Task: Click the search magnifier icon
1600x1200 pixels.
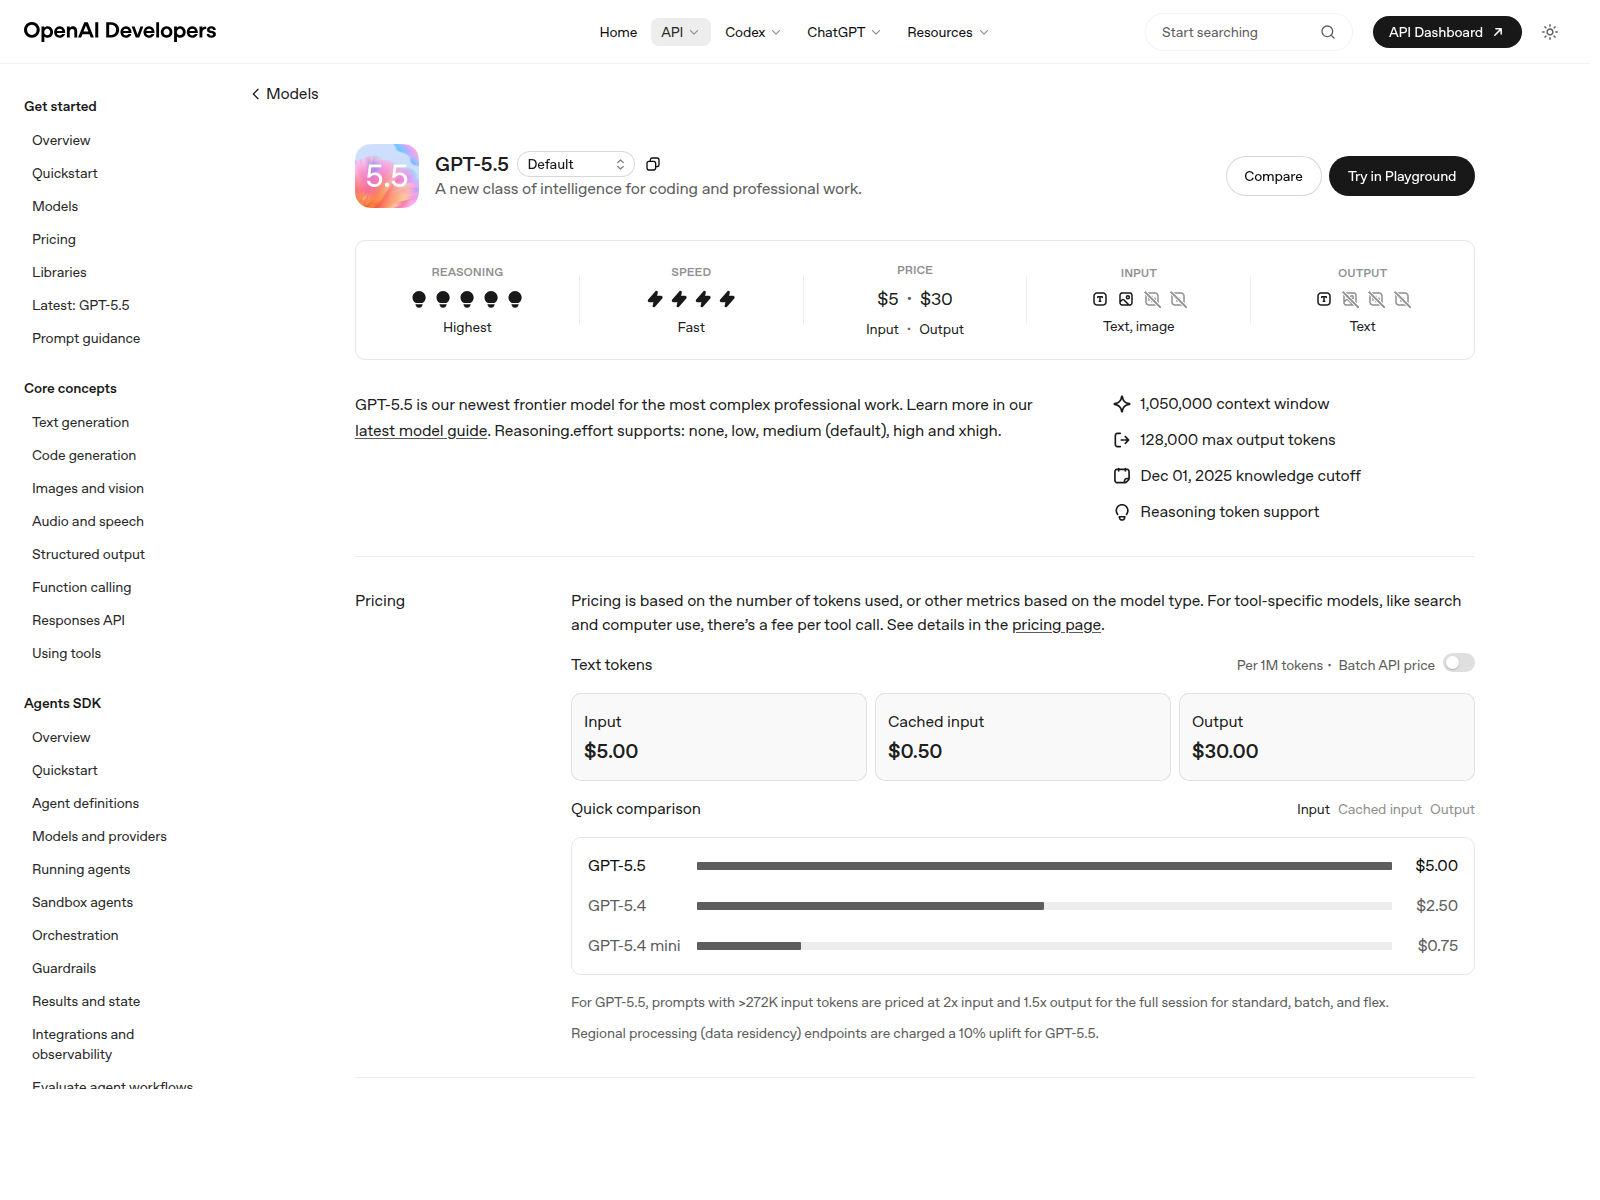Action: pyautogui.click(x=1328, y=32)
